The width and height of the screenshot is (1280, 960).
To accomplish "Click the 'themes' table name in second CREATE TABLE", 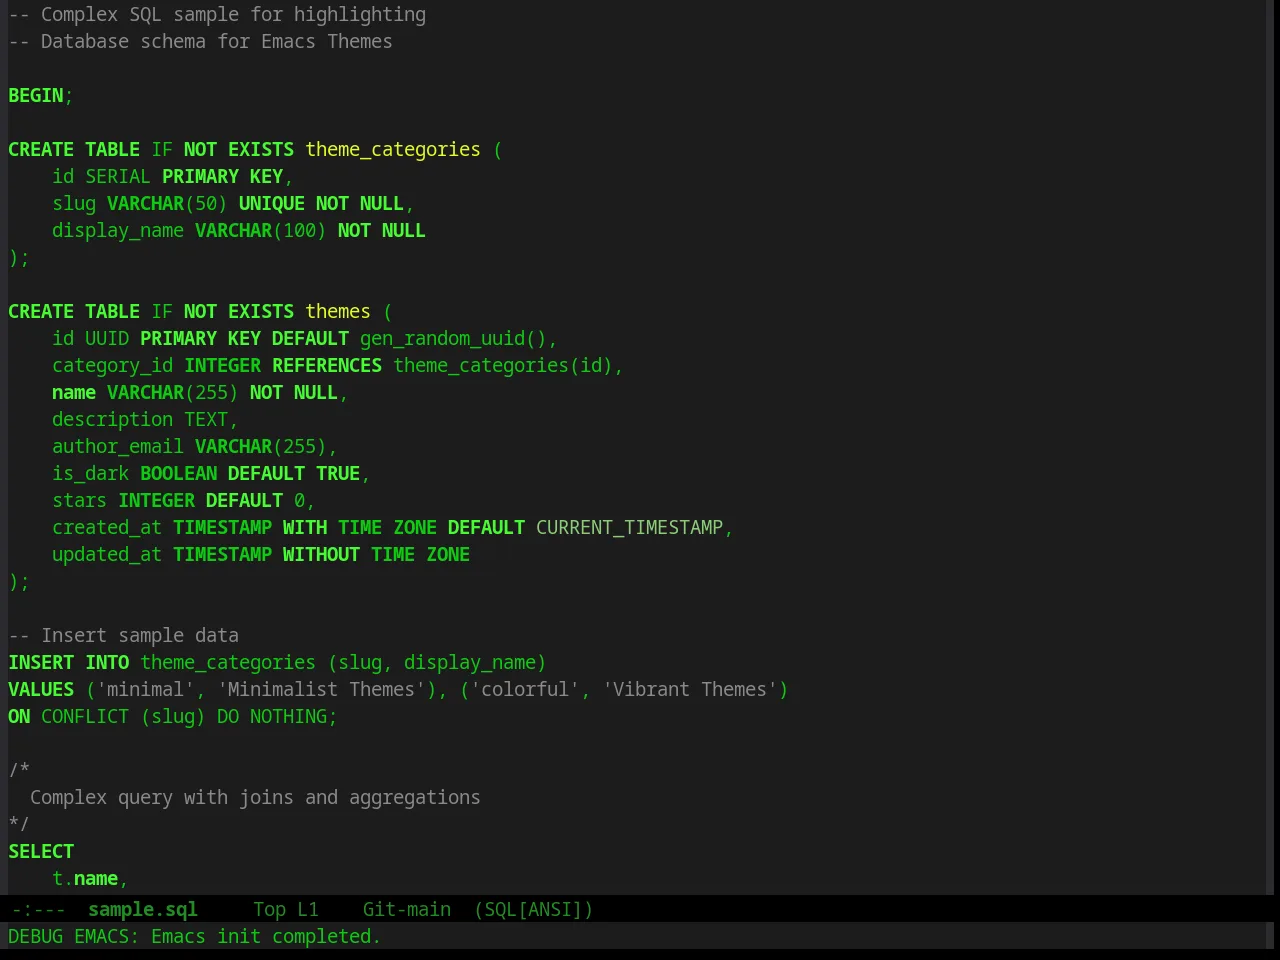I will [x=338, y=311].
